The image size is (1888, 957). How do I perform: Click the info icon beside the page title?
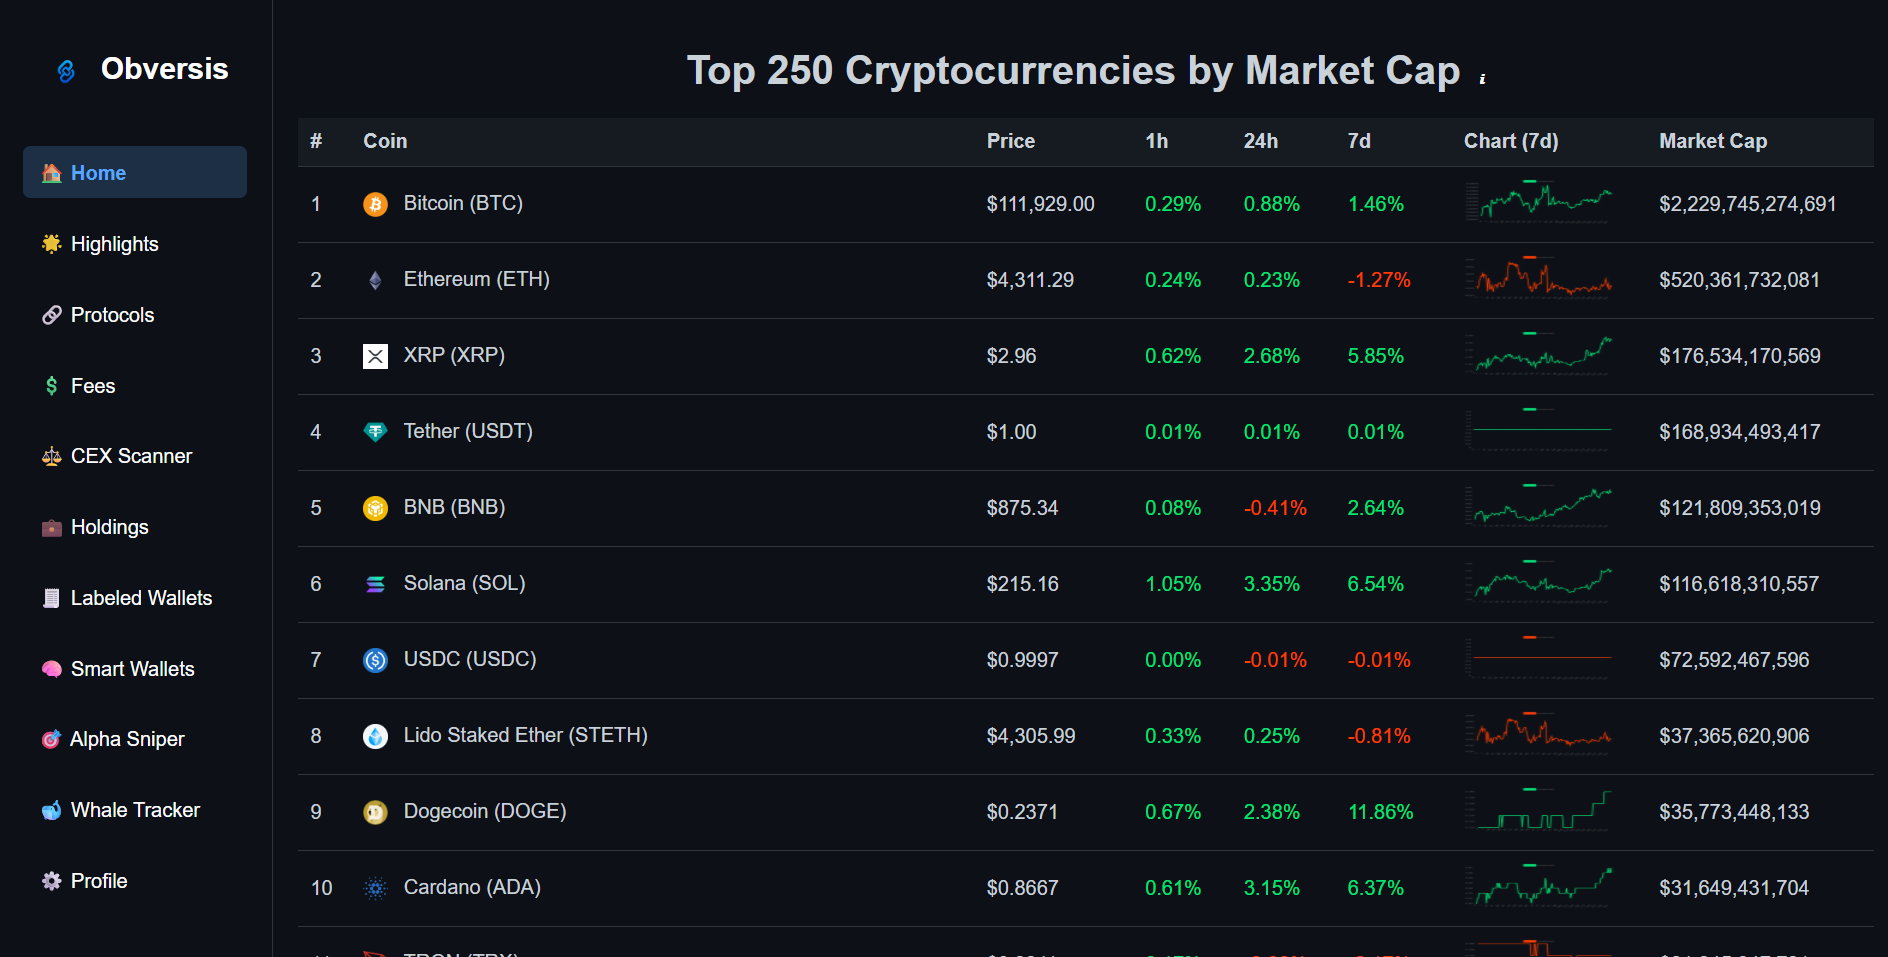(1482, 79)
